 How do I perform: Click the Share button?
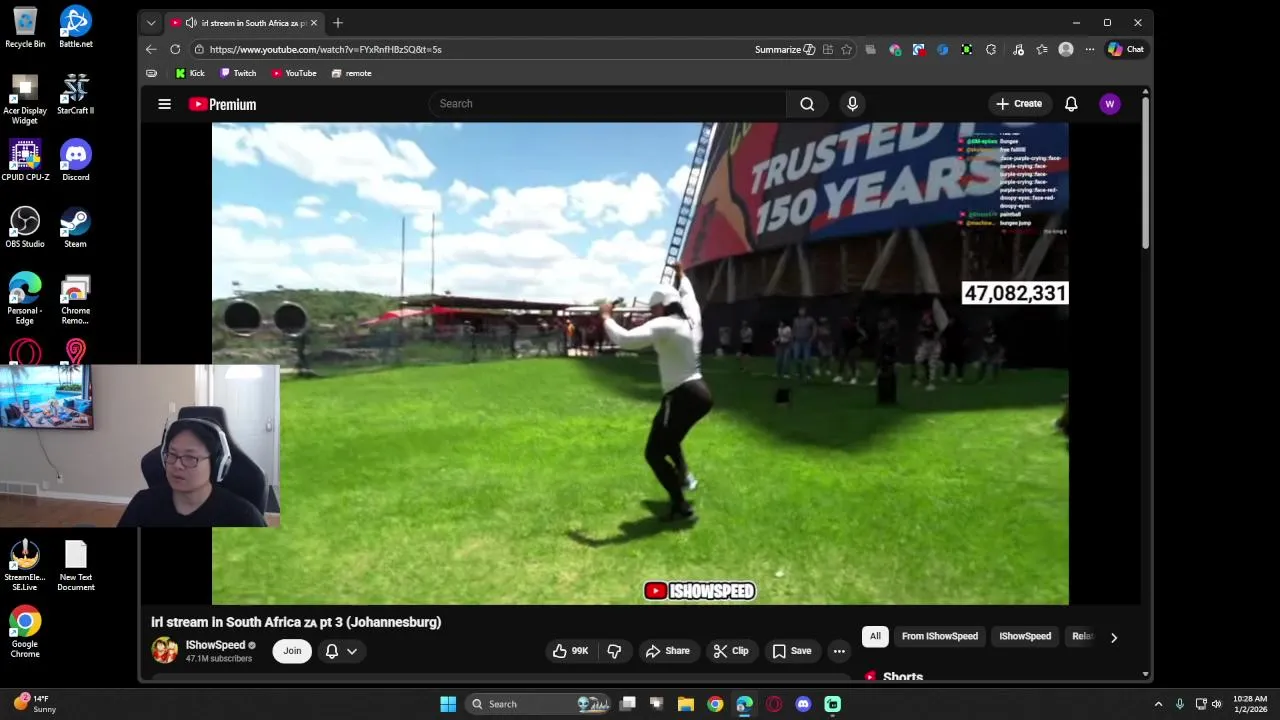(x=667, y=651)
